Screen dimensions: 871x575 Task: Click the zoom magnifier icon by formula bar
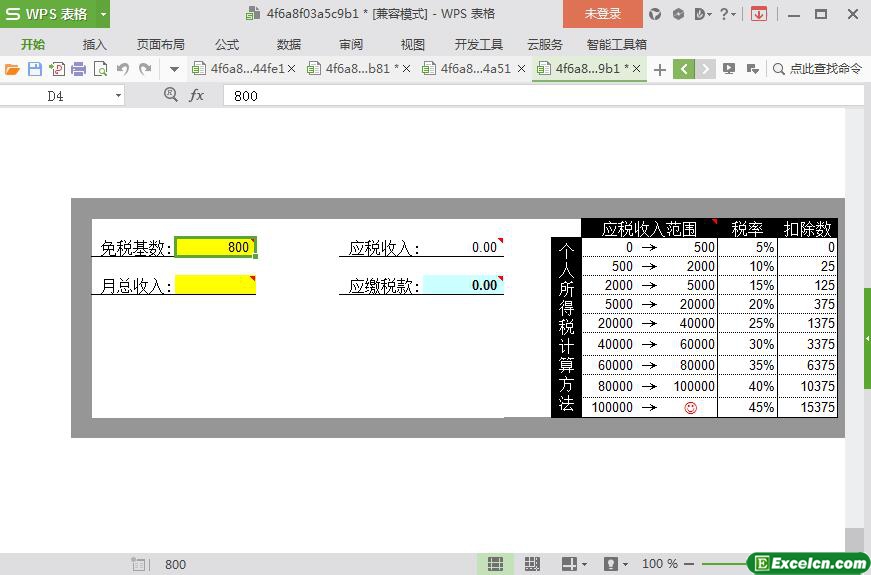[171, 95]
